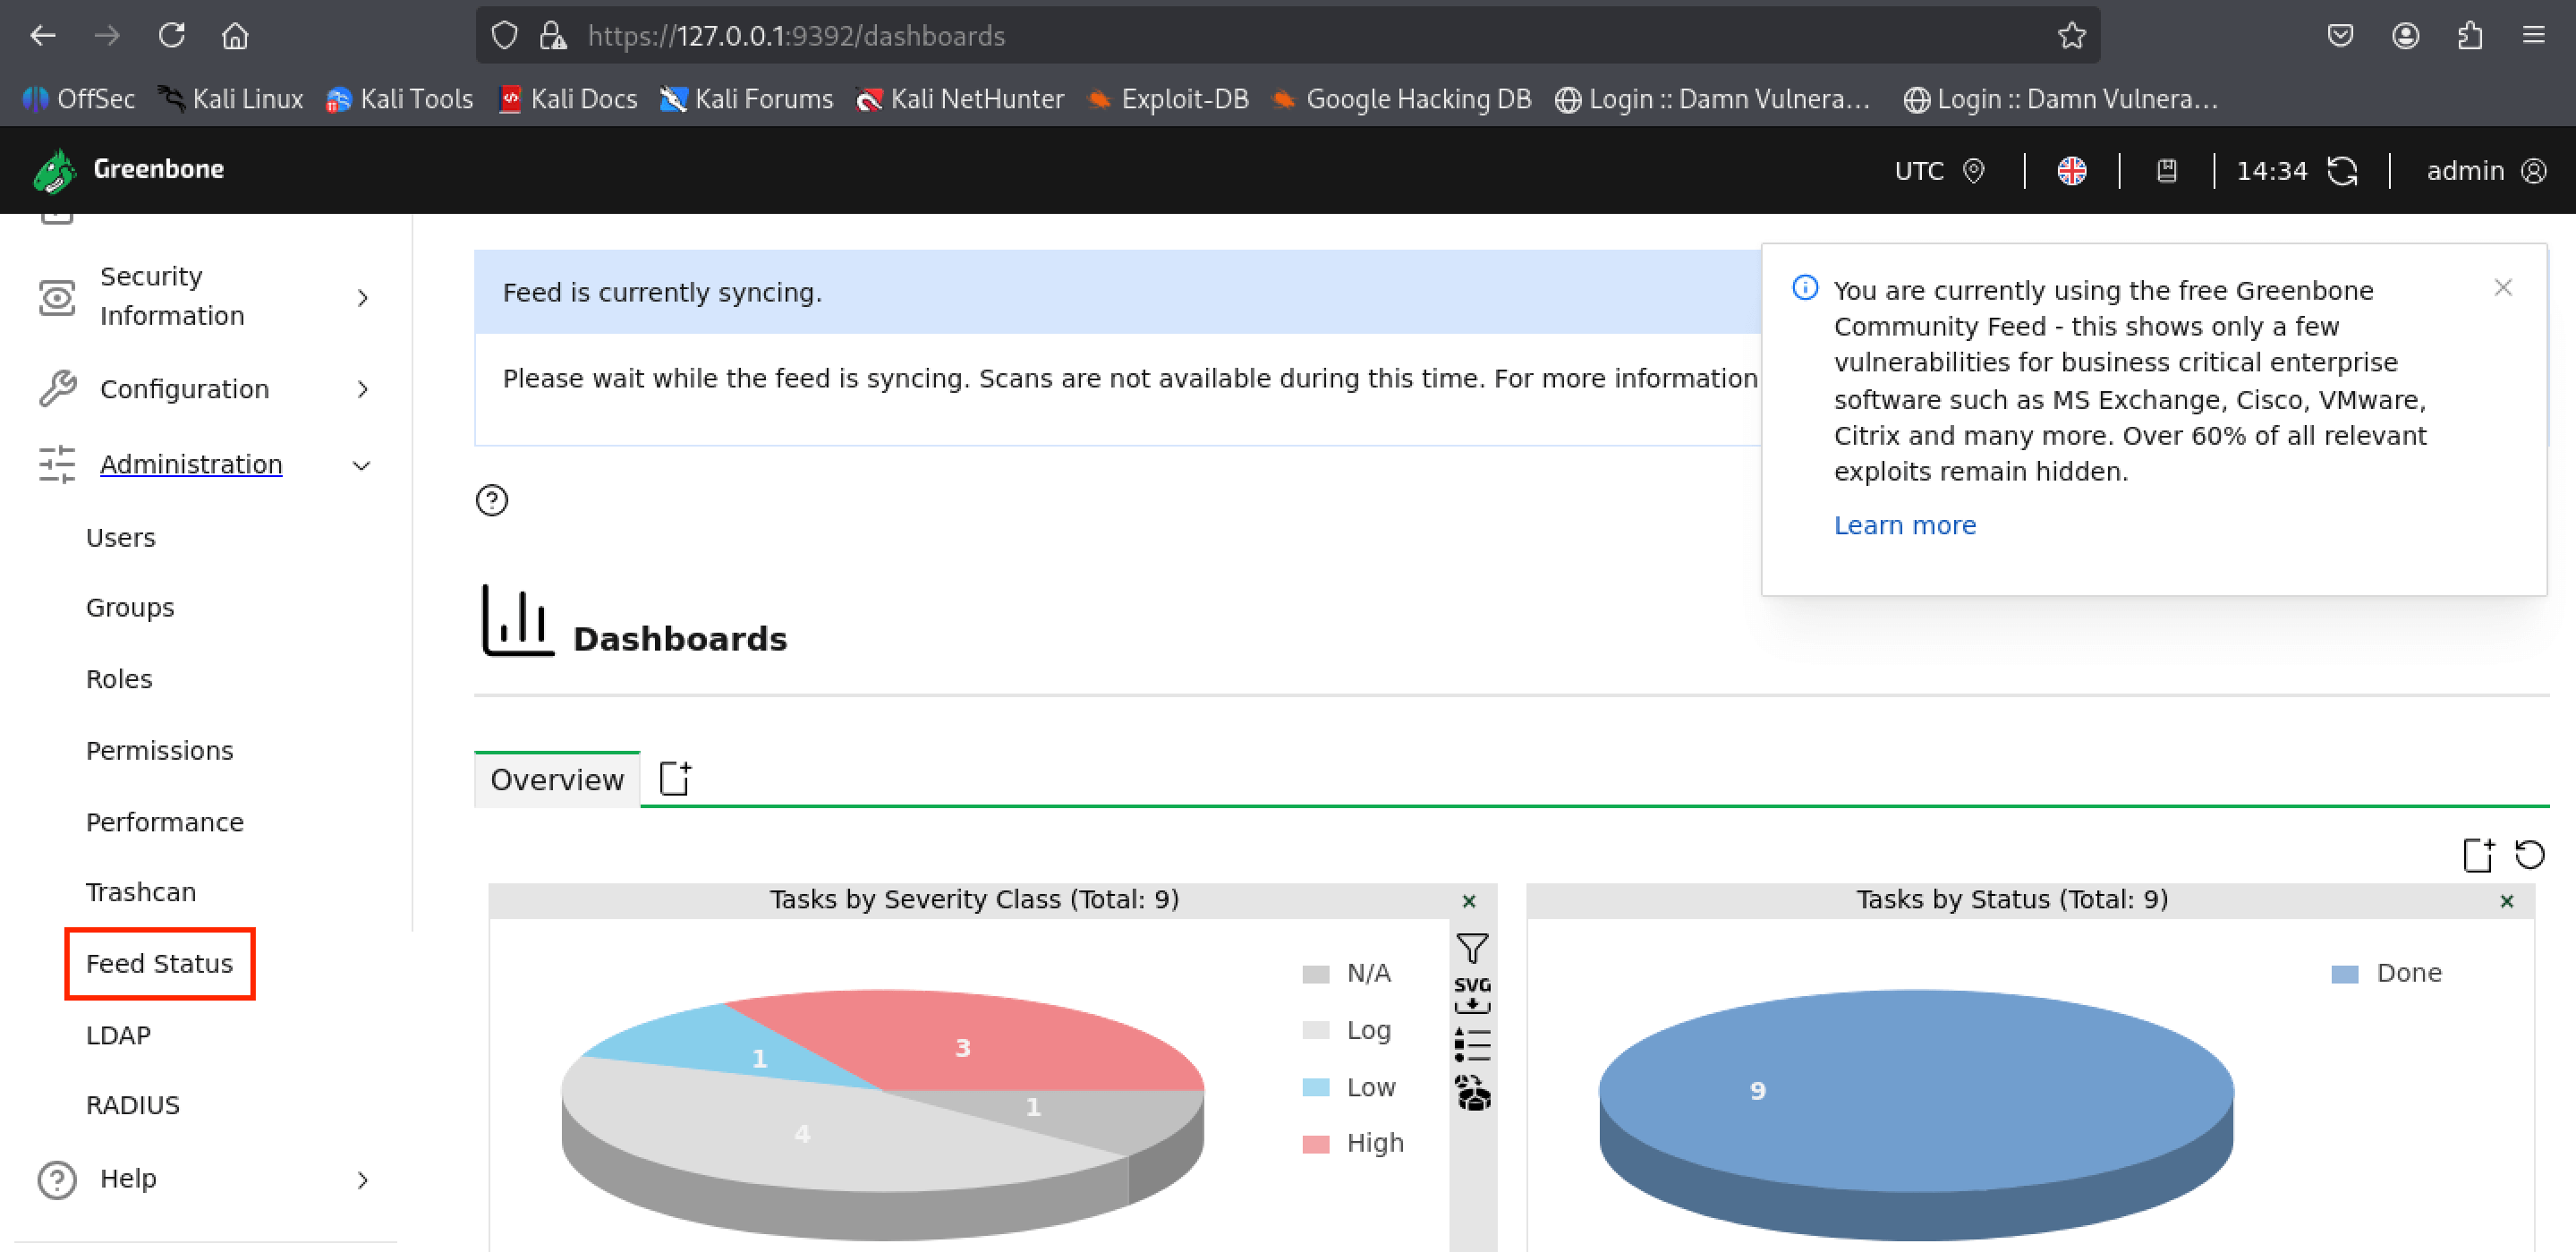The height and width of the screenshot is (1252, 2576).
Task: Add new dashboard tab next to Overview
Action: (x=676, y=778)
